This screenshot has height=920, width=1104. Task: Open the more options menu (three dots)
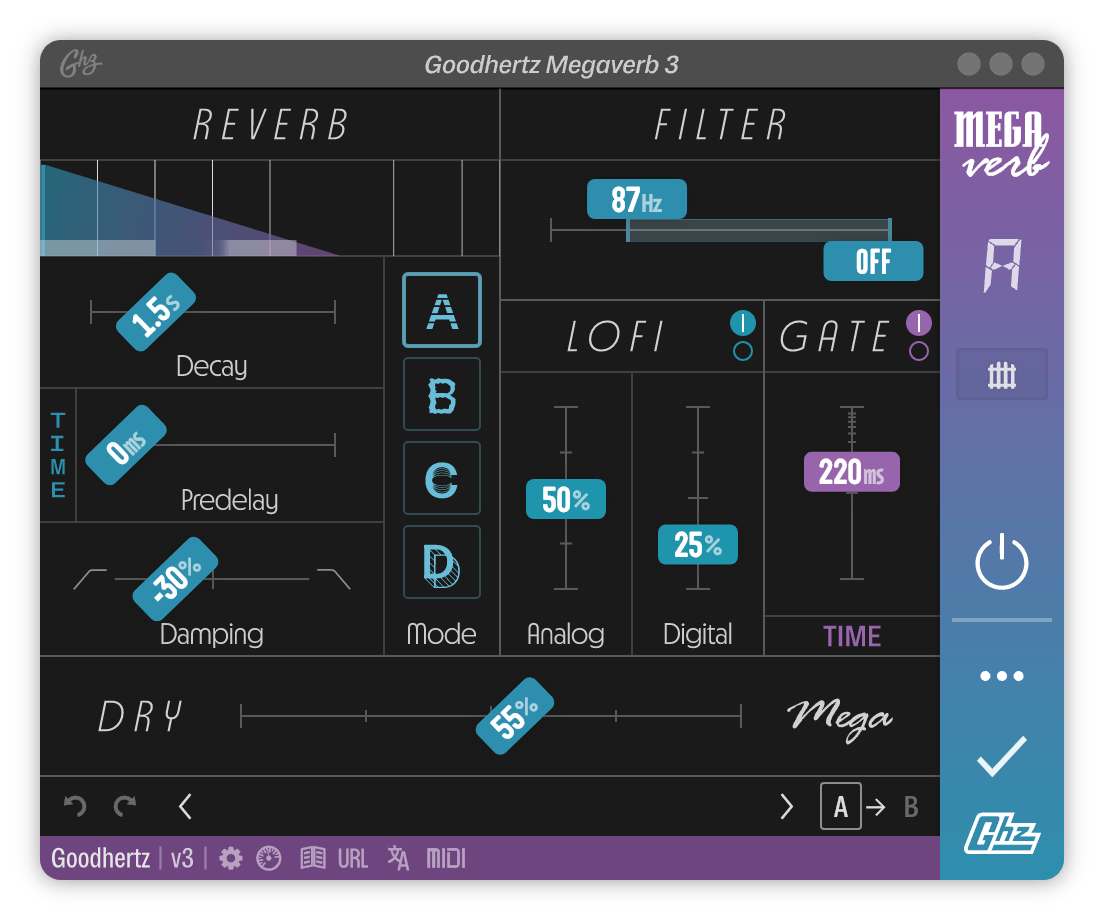1001,675
